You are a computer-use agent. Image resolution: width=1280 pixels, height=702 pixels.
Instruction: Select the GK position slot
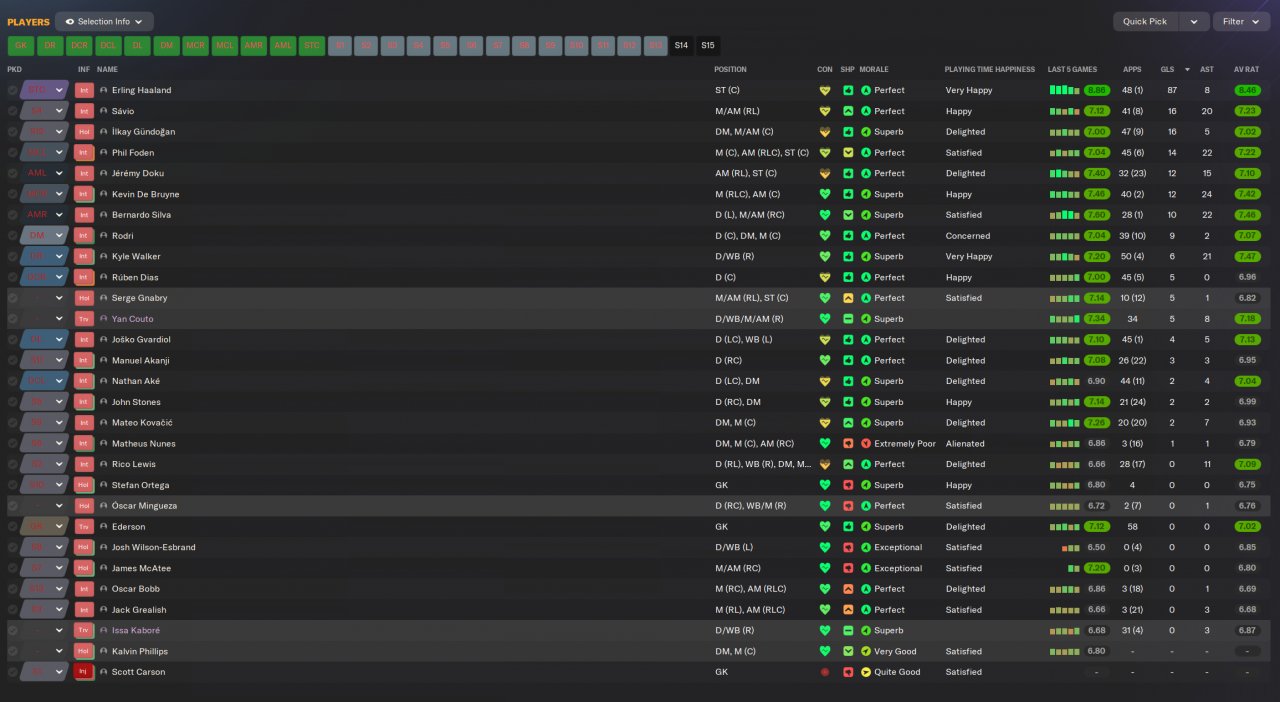pos(21,45)
